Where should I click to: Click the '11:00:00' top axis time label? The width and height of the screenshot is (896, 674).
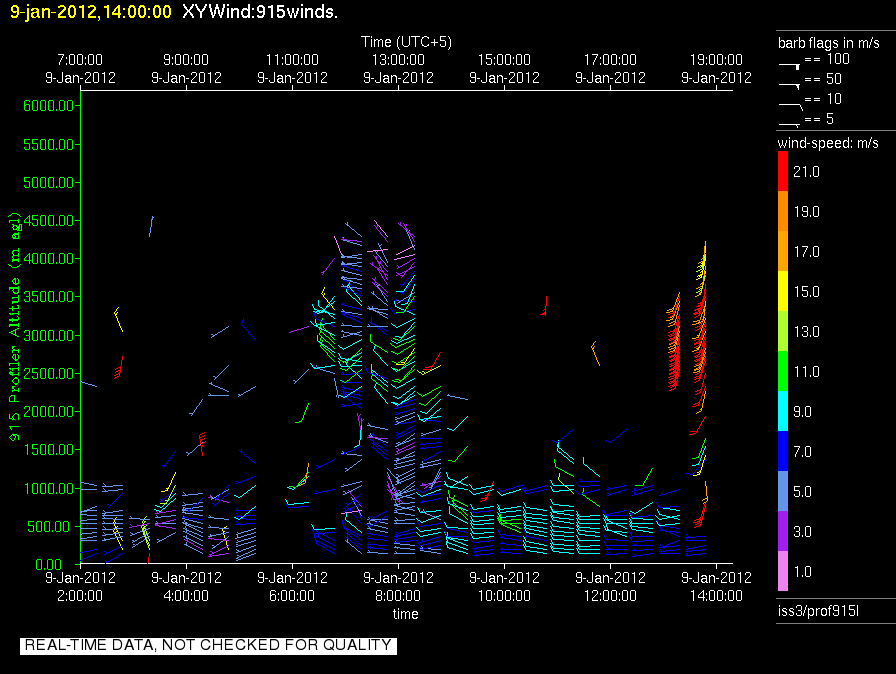292,60
